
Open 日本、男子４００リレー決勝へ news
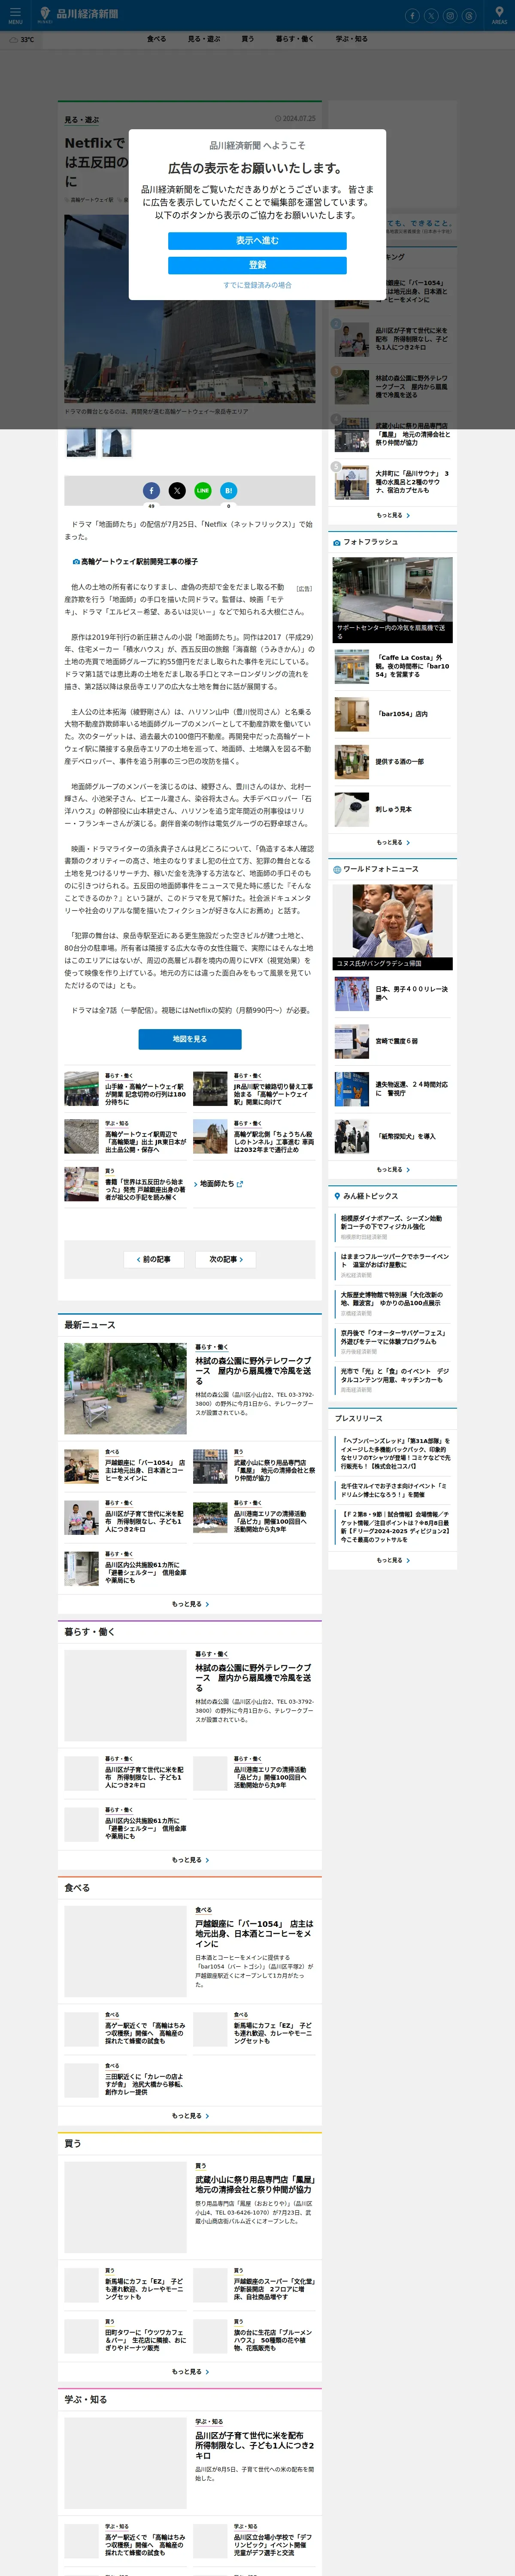click(x=392, y=993)
